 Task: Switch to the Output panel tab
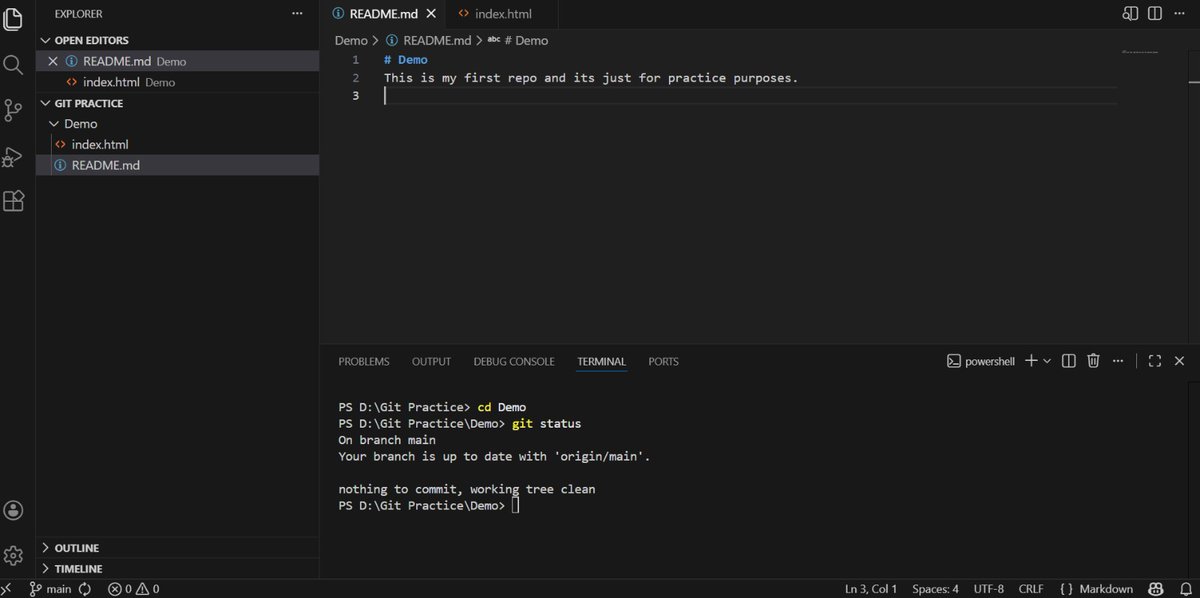pyautogui.click(x=431, y=361)
